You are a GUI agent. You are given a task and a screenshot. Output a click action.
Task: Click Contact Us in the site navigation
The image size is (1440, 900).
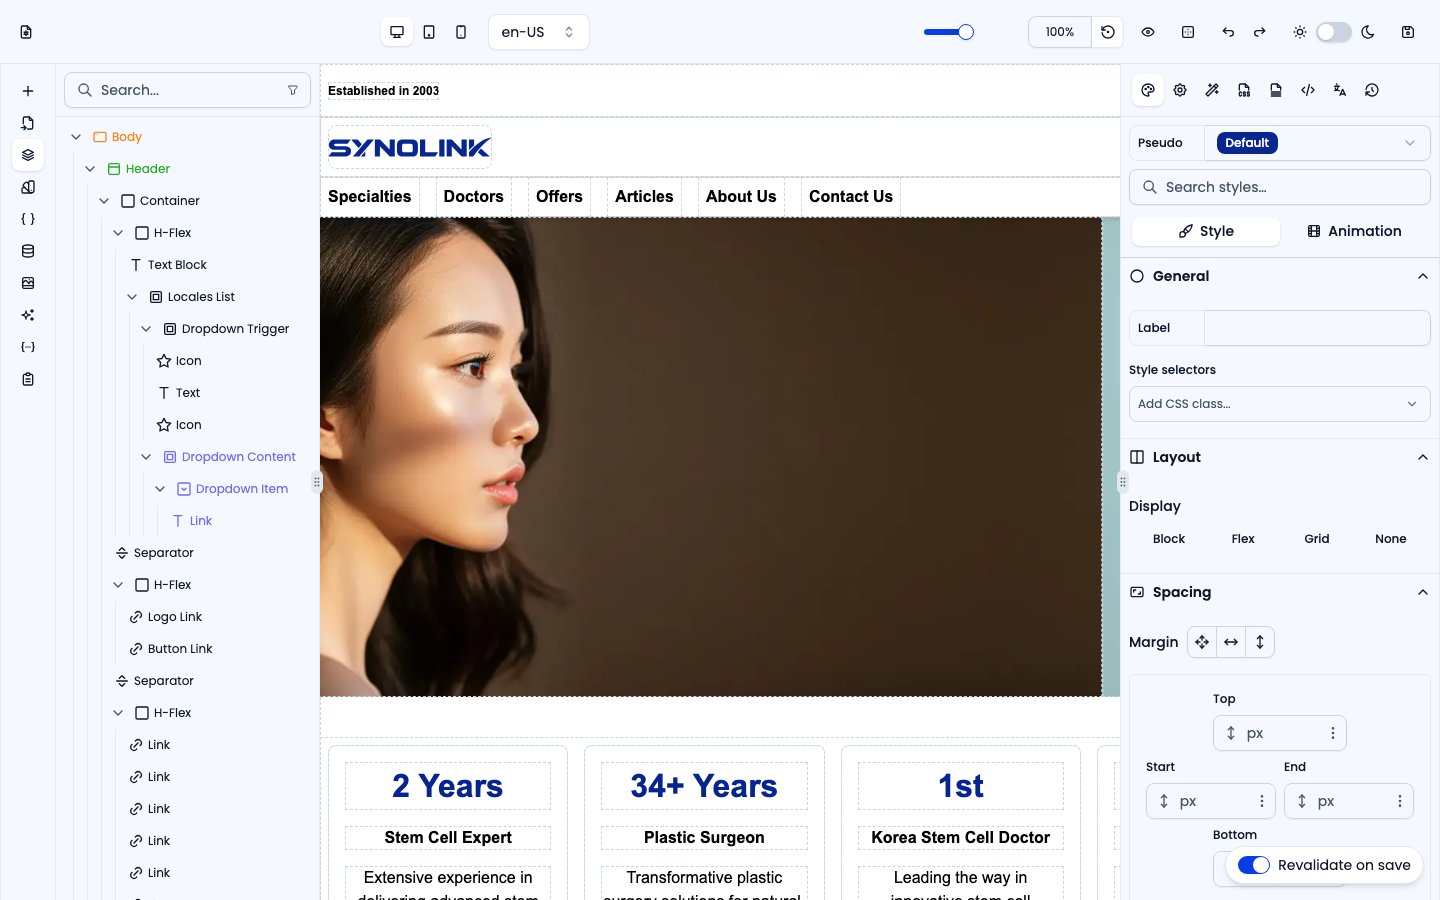(x=851, y=197)
